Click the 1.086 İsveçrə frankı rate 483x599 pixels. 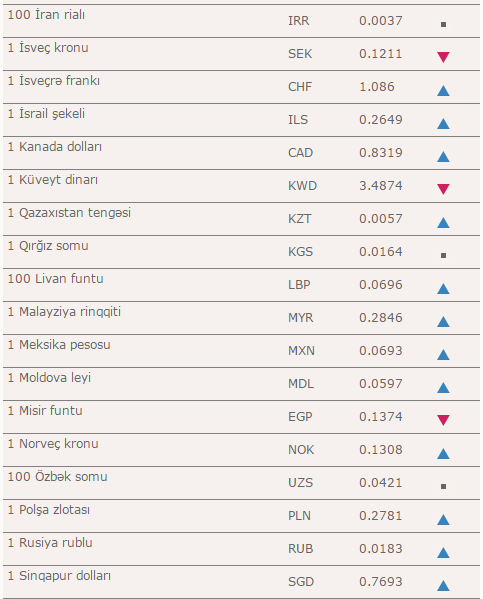pos(377,87)
